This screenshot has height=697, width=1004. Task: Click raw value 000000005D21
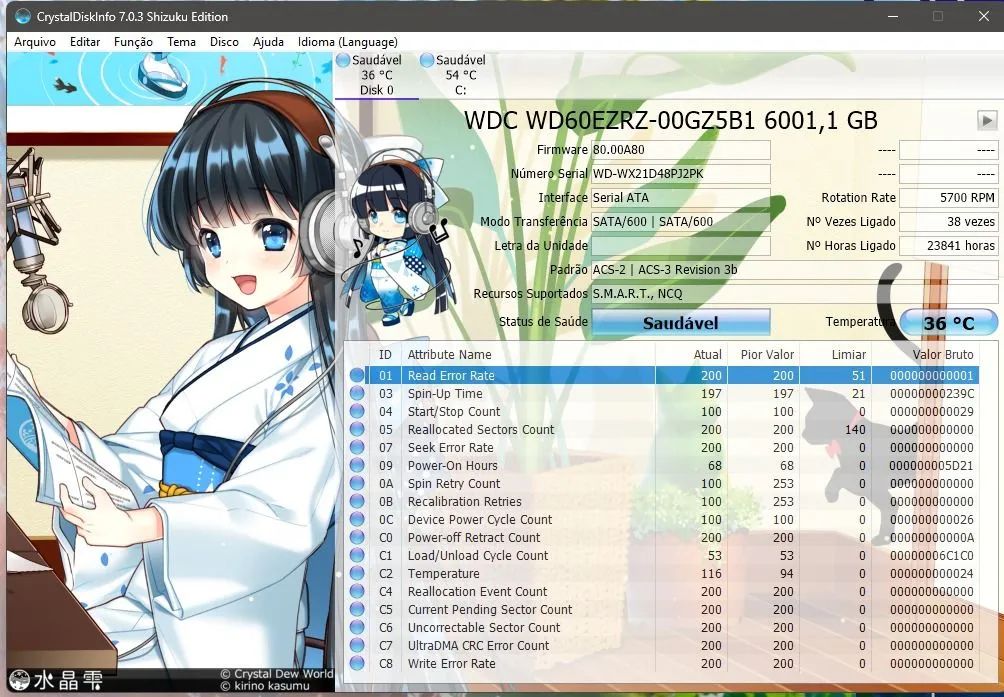click(x=931, y=465)
